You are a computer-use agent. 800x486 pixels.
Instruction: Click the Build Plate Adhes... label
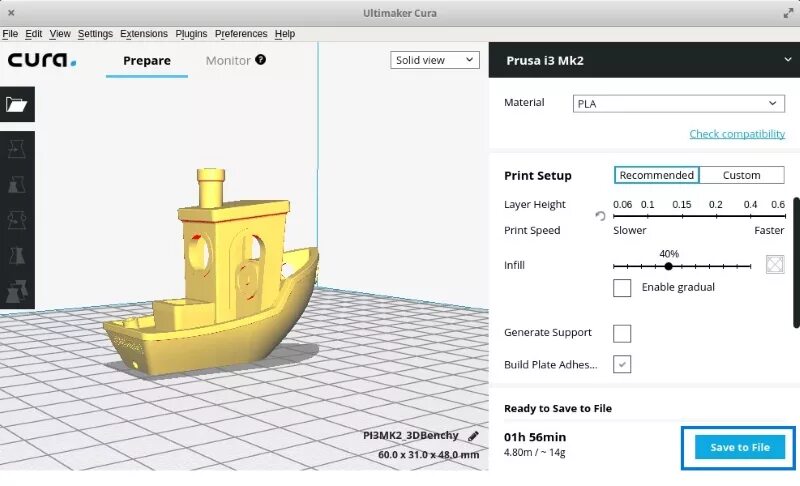click(x=551, y=365)
